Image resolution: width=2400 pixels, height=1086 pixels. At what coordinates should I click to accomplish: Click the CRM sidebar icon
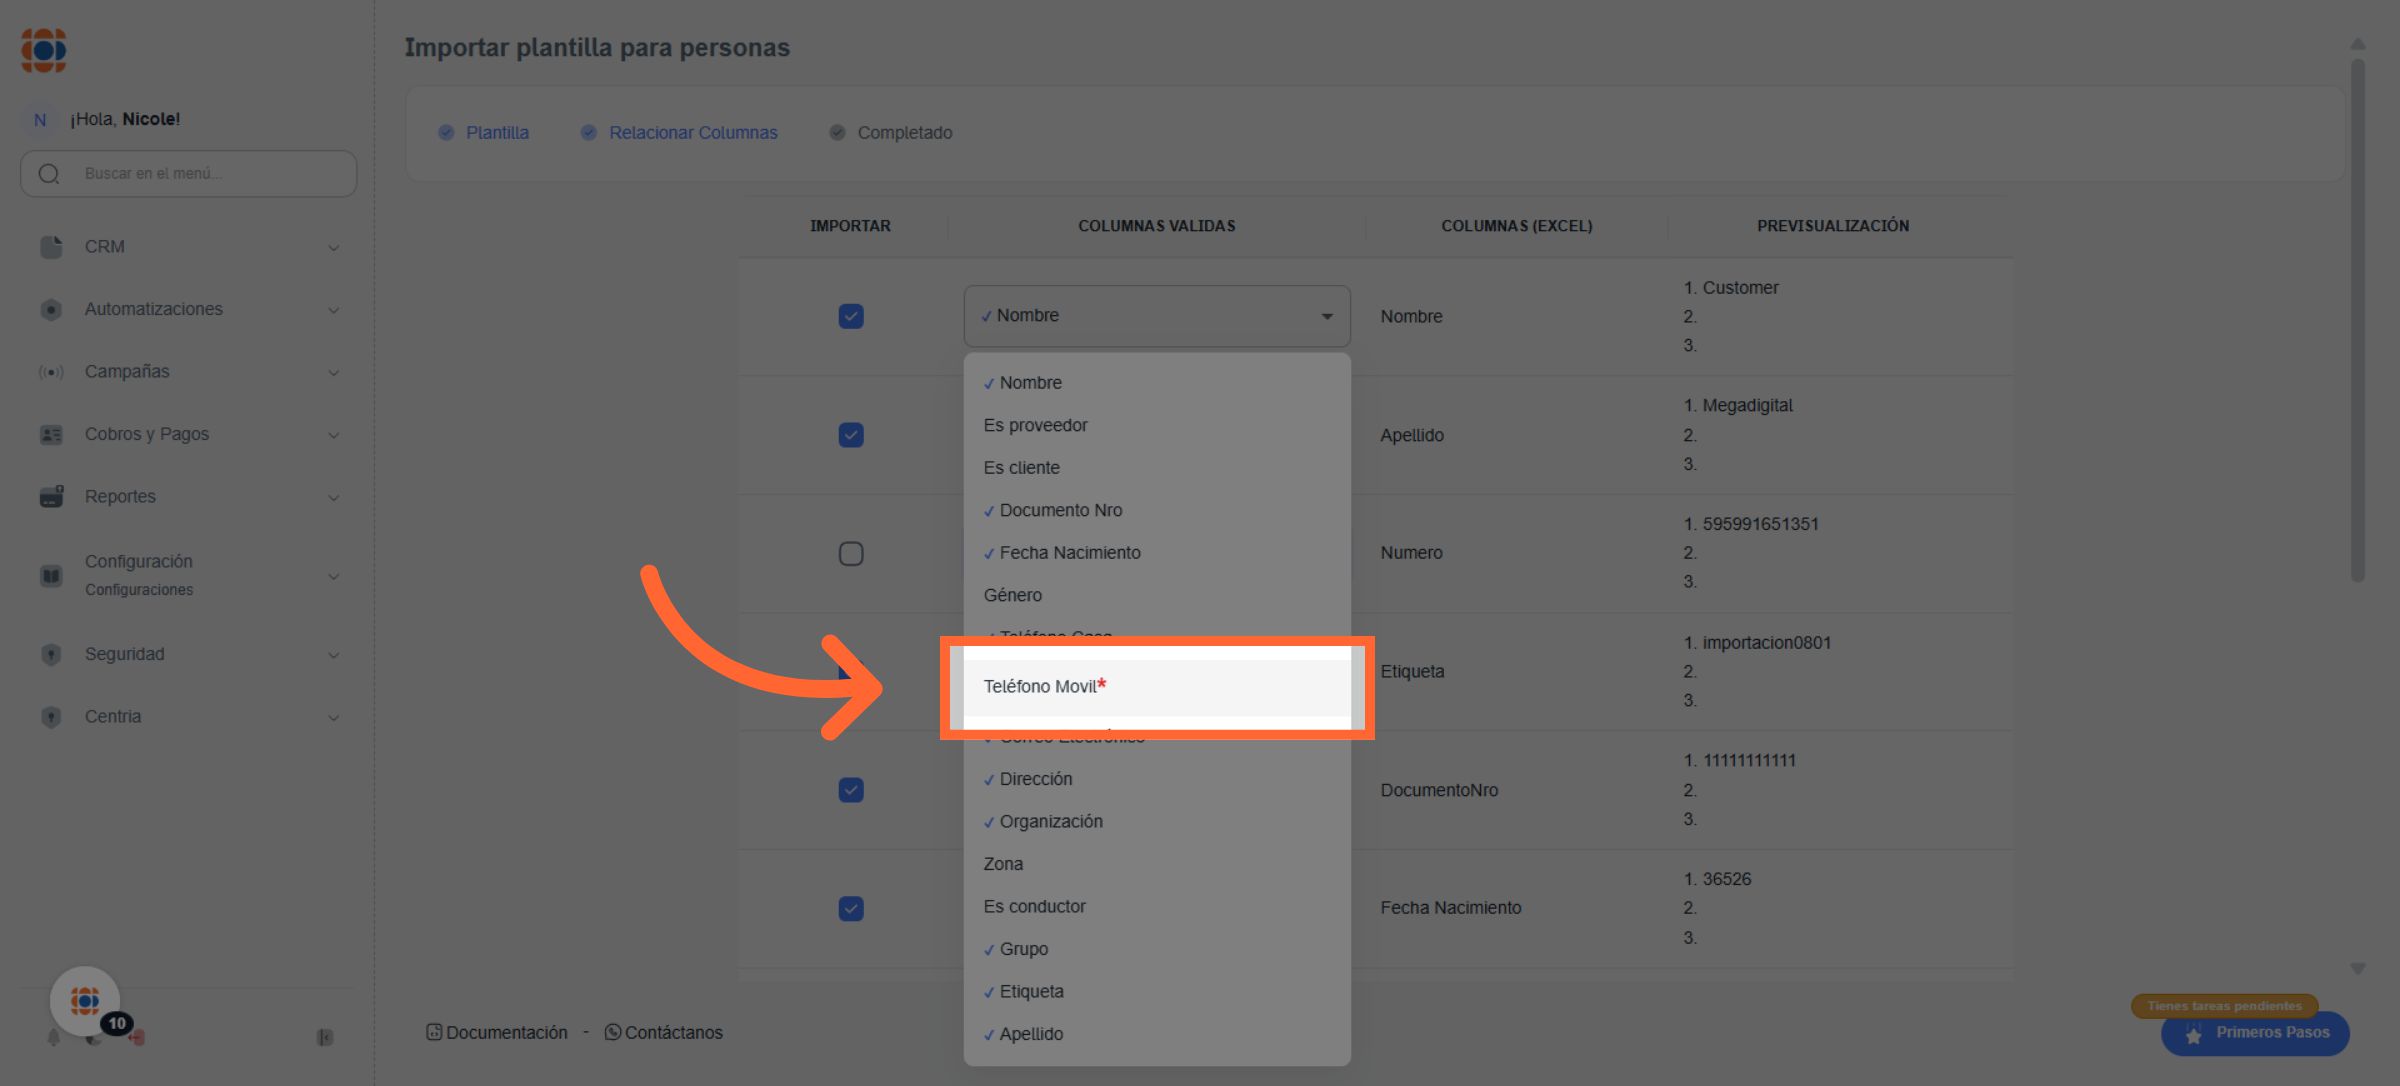51,247
